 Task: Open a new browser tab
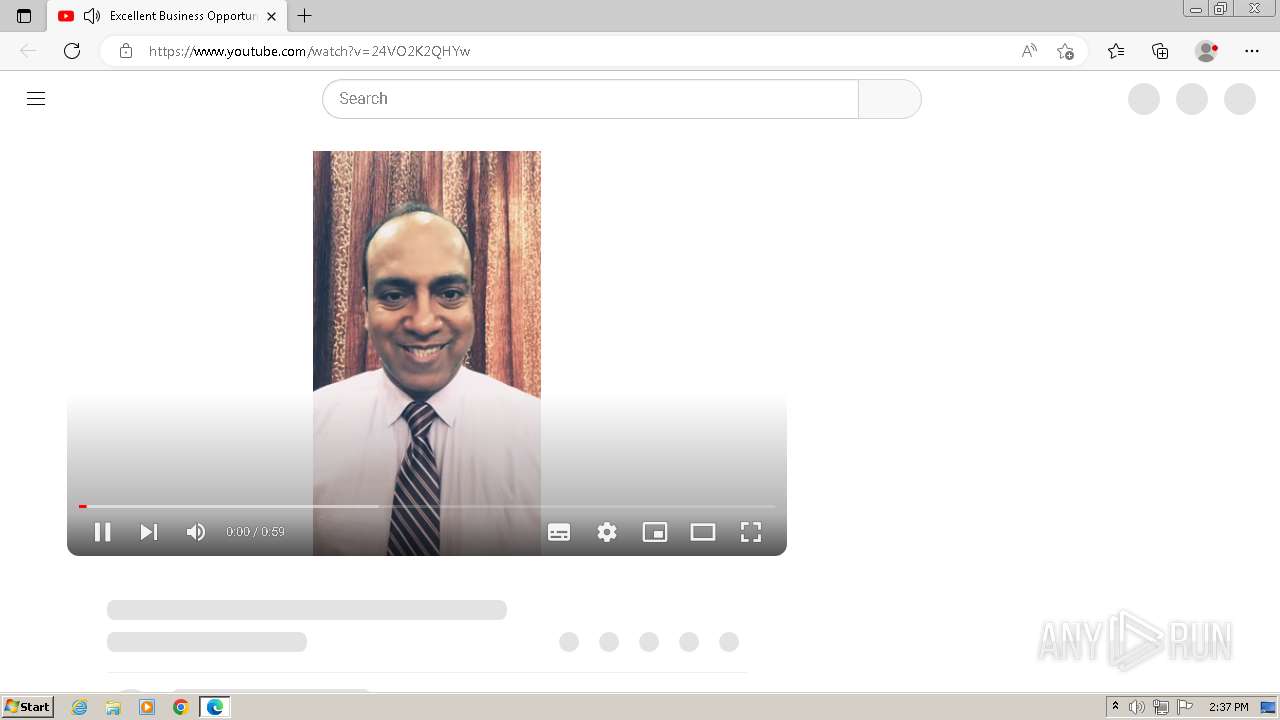tap(305, 16)
